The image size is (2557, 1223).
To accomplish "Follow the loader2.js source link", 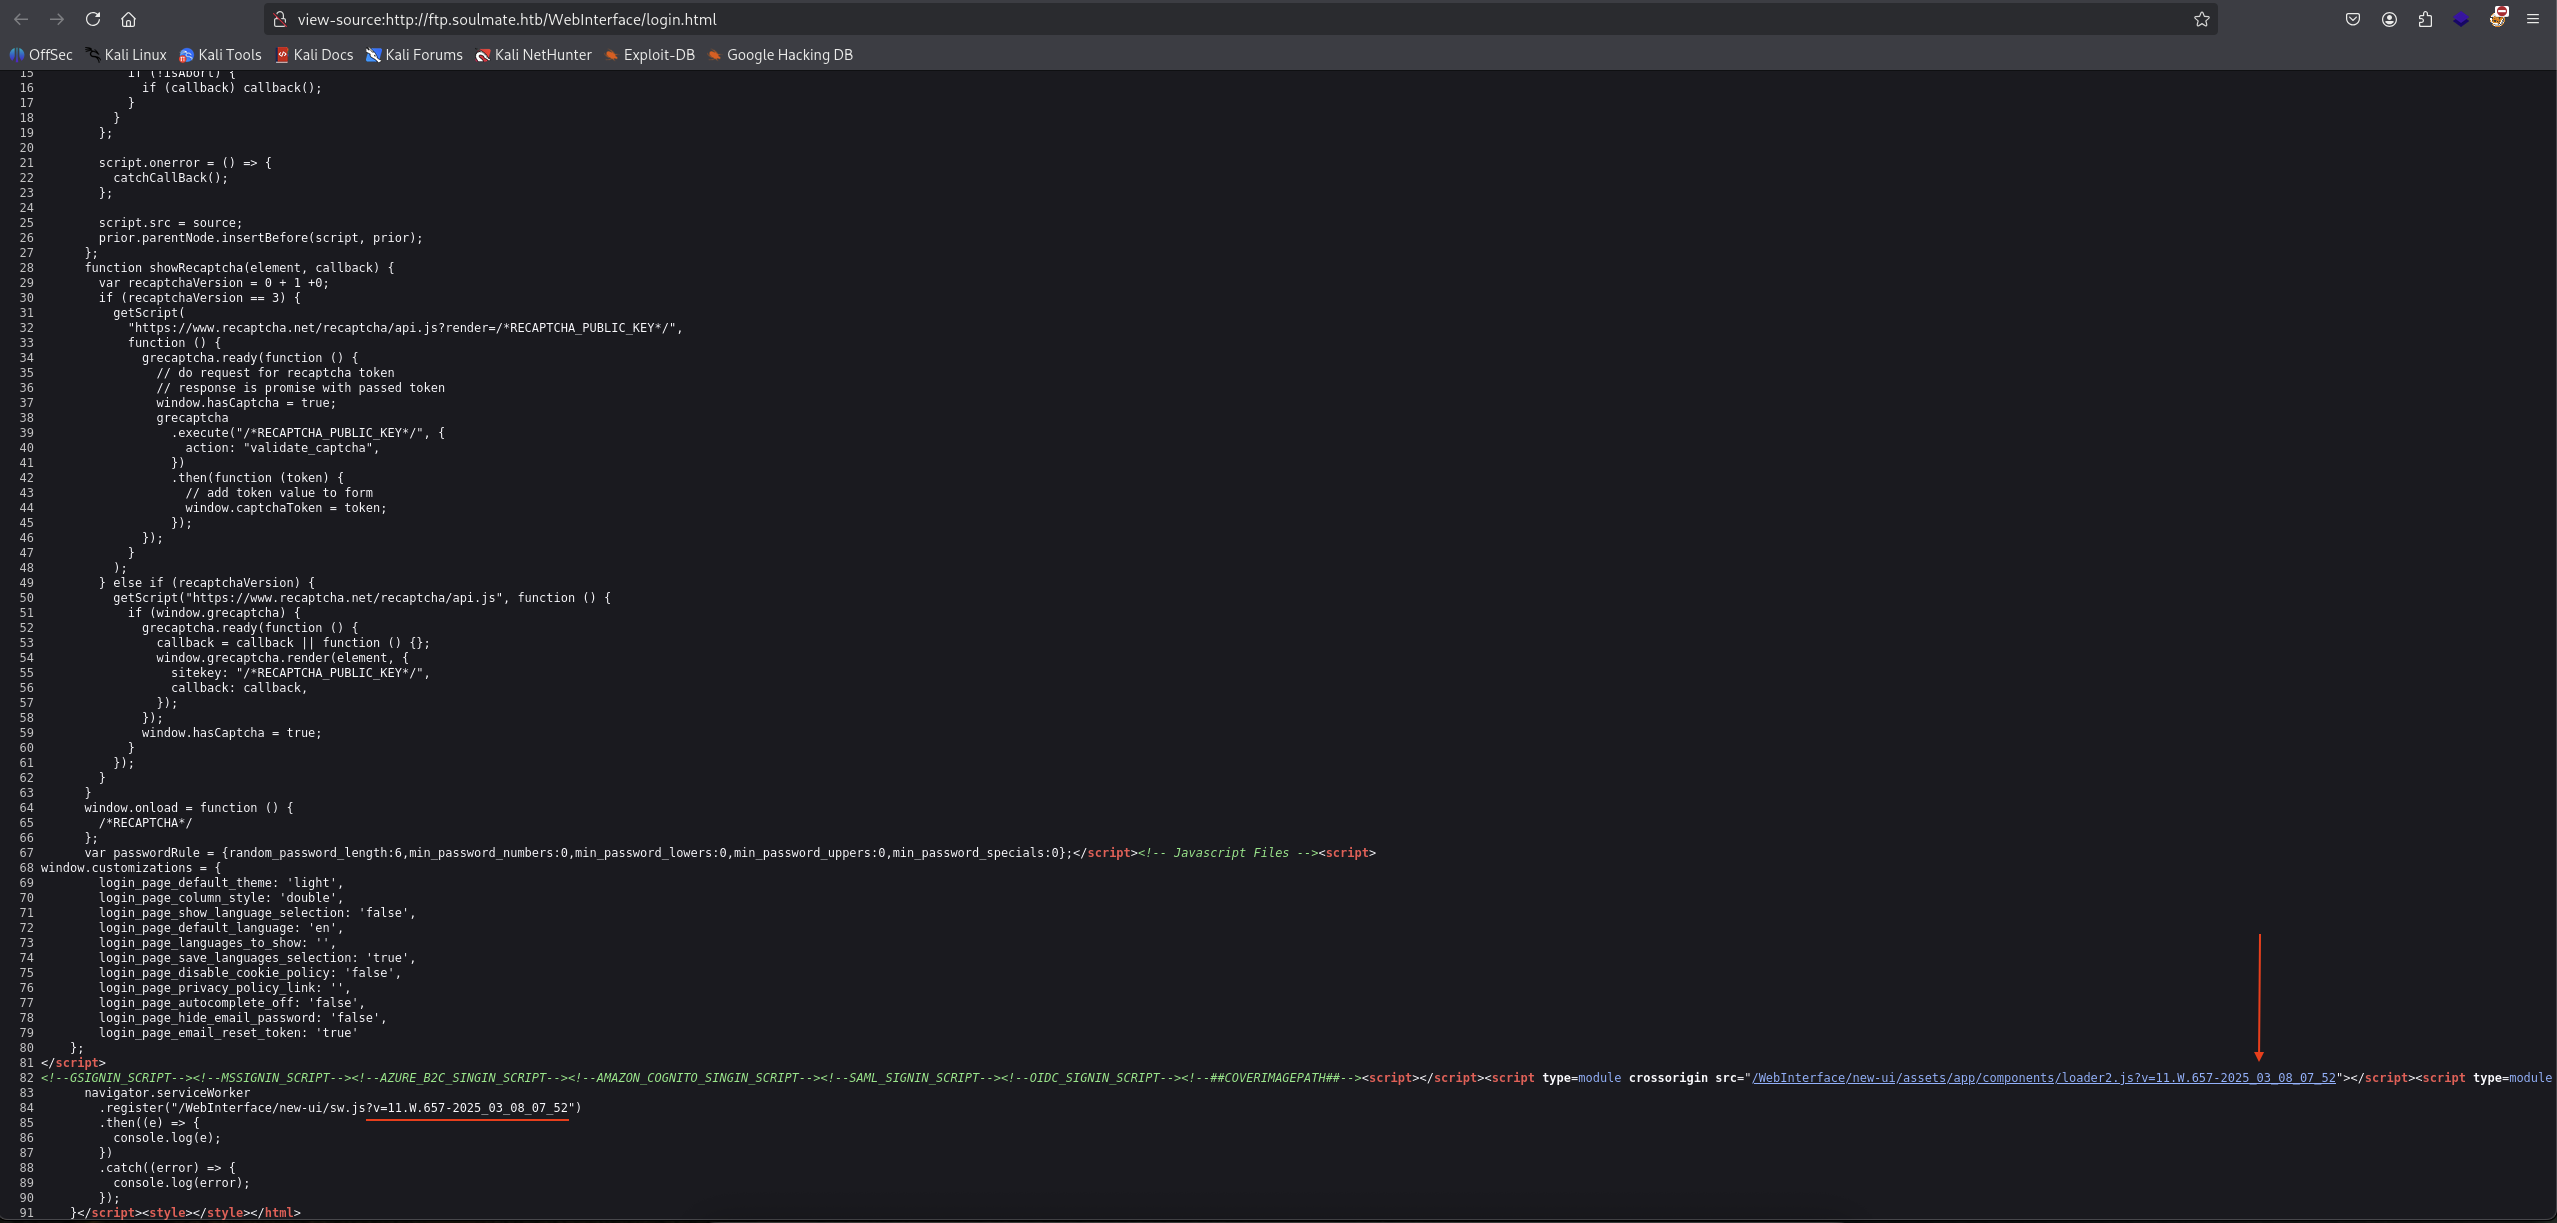I will click(x=2044, y=1078).
